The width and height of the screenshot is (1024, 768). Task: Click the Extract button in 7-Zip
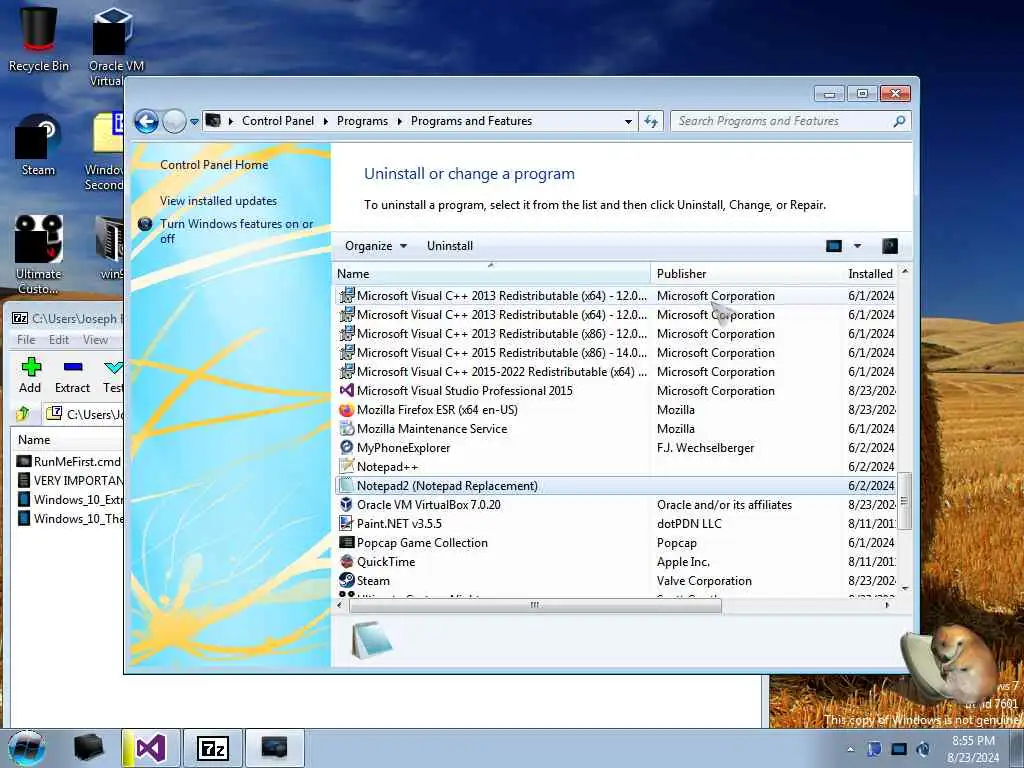72,375
